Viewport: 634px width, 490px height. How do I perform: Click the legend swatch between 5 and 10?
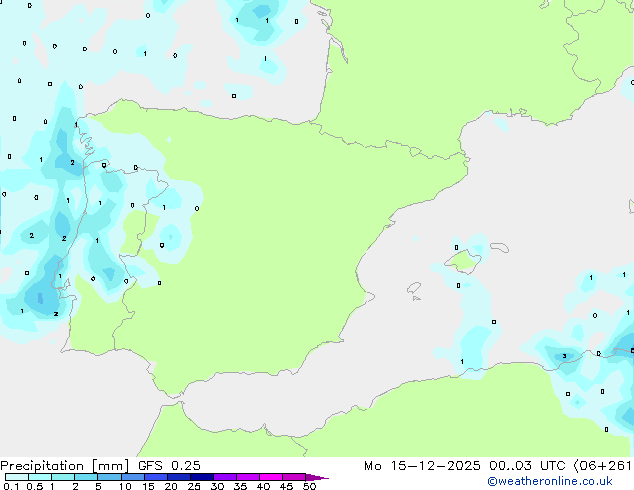(109, 477)
